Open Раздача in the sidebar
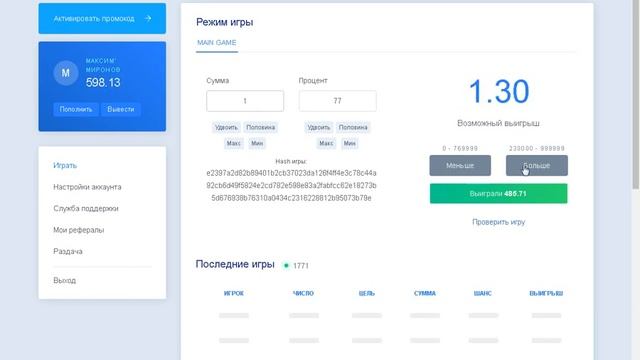The height and width of the screenshot is (360, 640). pyautogui.click(x=68, y=251)
